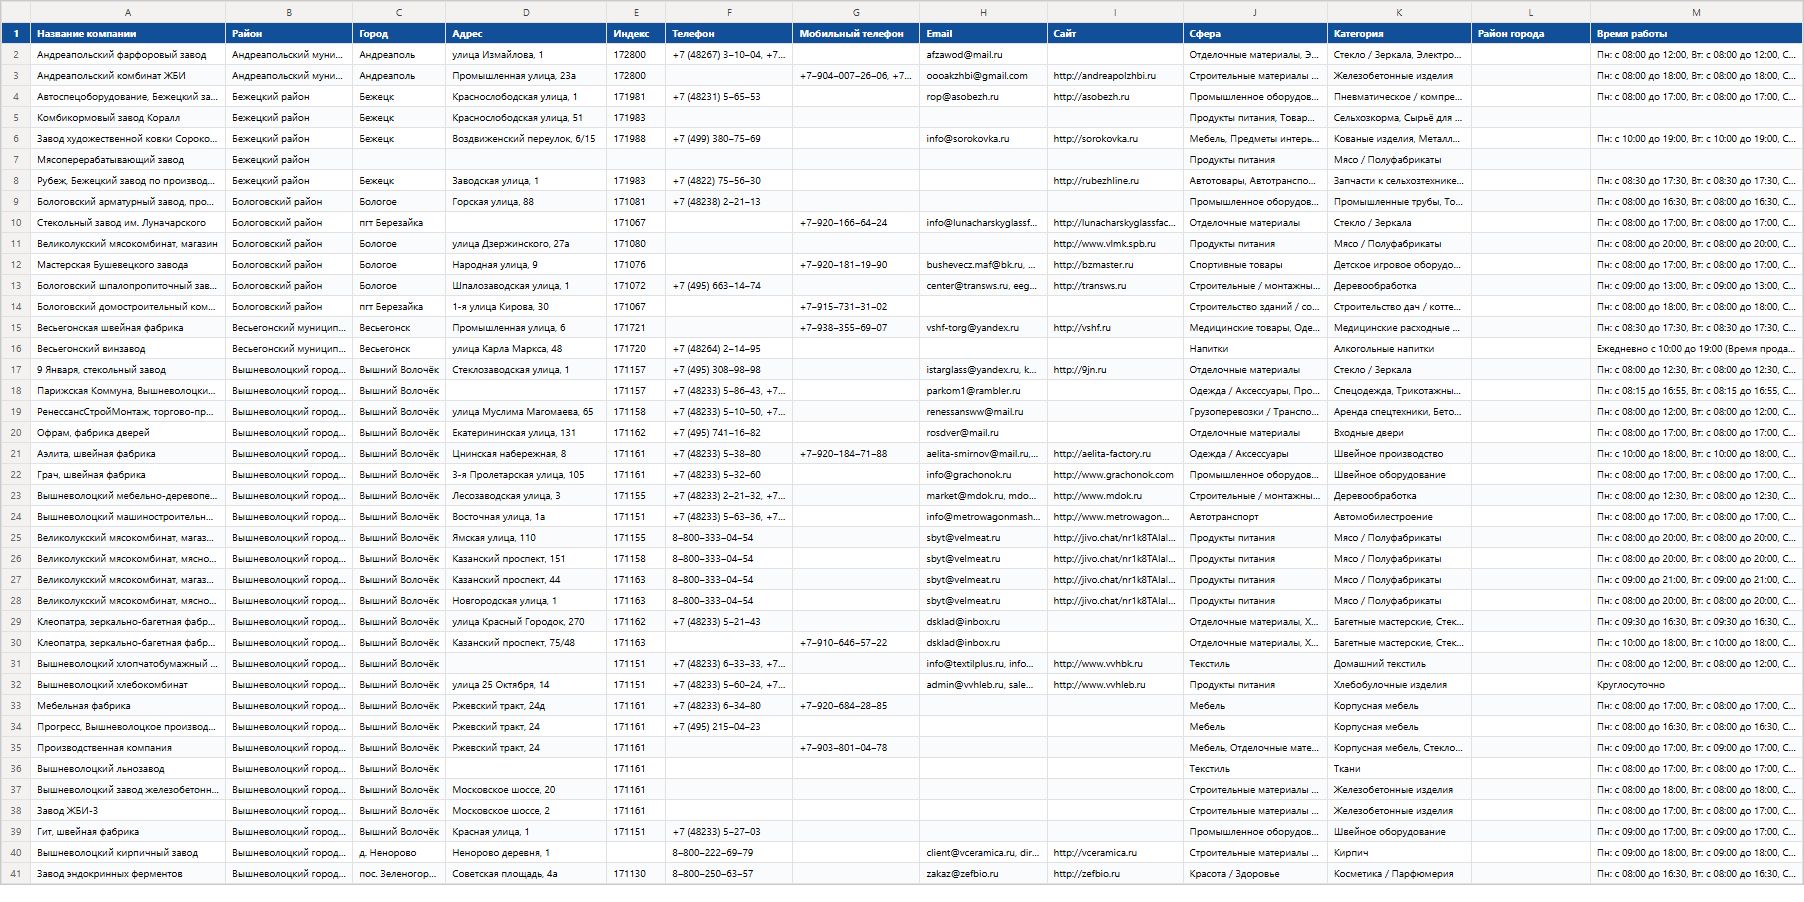Select address cell 'Советская площадь, 4а'
Image resolution: width=1804 pixels, height=902 pixels.
click(526, 874)
